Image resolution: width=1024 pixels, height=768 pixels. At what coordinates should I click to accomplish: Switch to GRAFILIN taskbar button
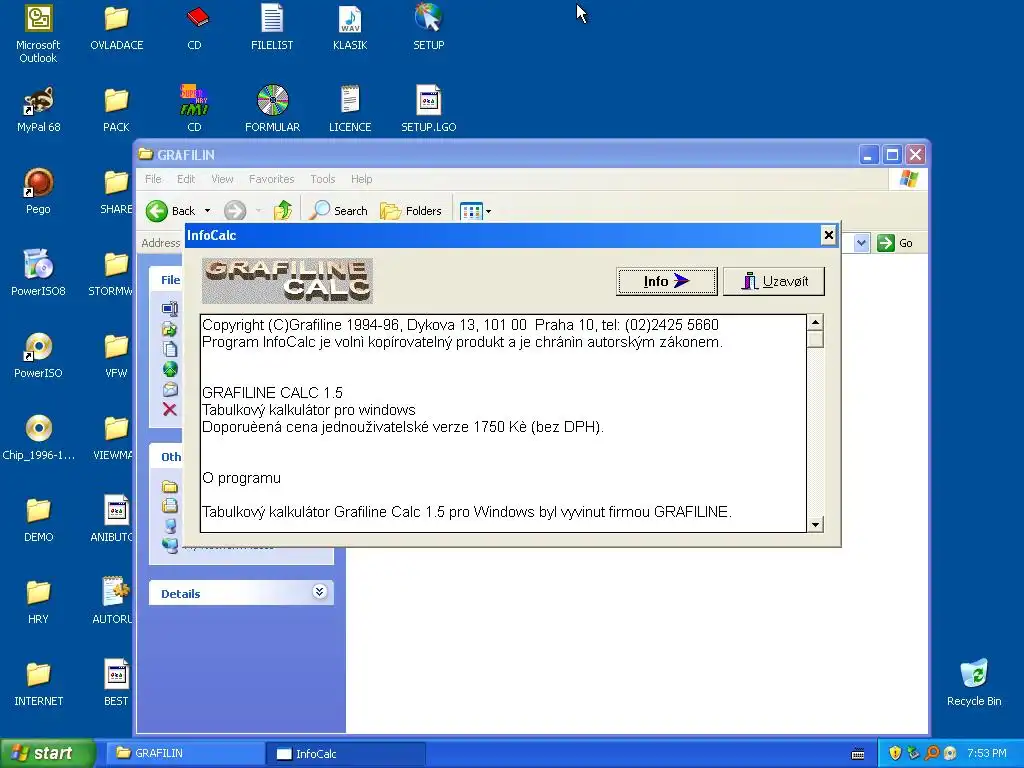[184, 753]
